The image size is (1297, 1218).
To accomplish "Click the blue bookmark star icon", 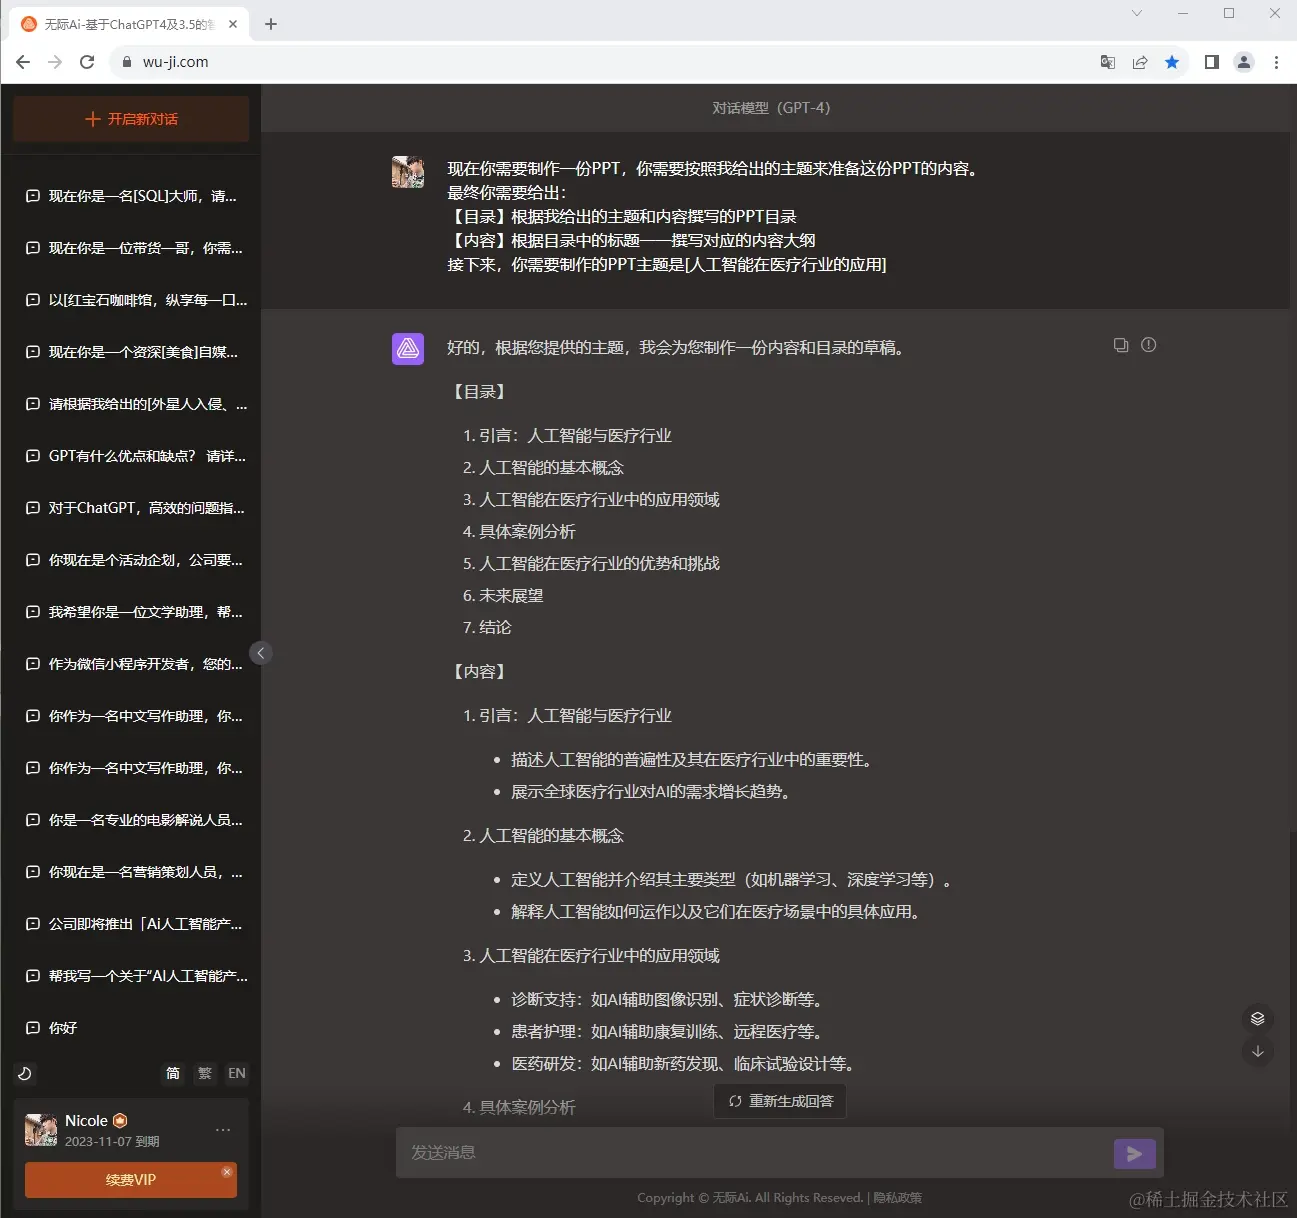I will [1172, 62].
